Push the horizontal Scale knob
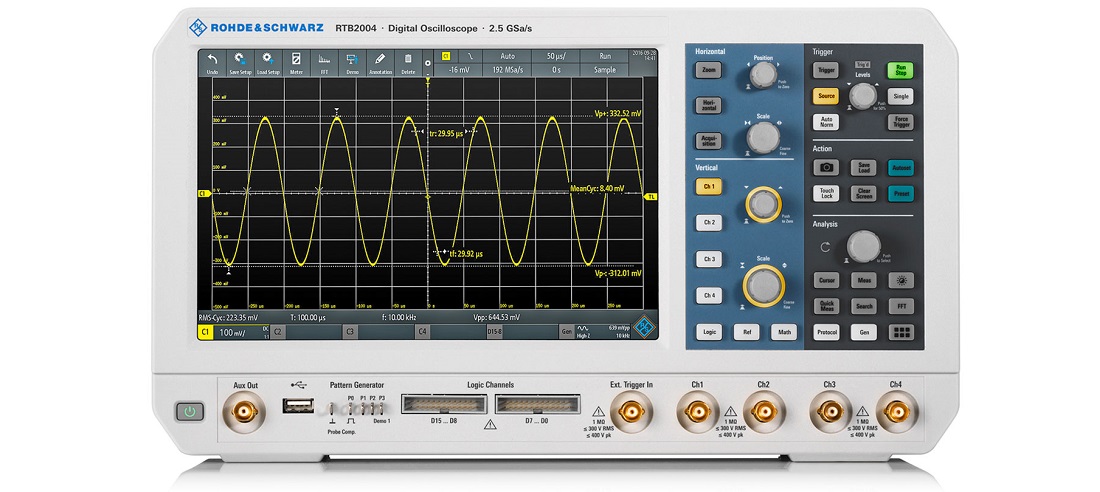Screen dimensions: 1100x492 [763, 138]
